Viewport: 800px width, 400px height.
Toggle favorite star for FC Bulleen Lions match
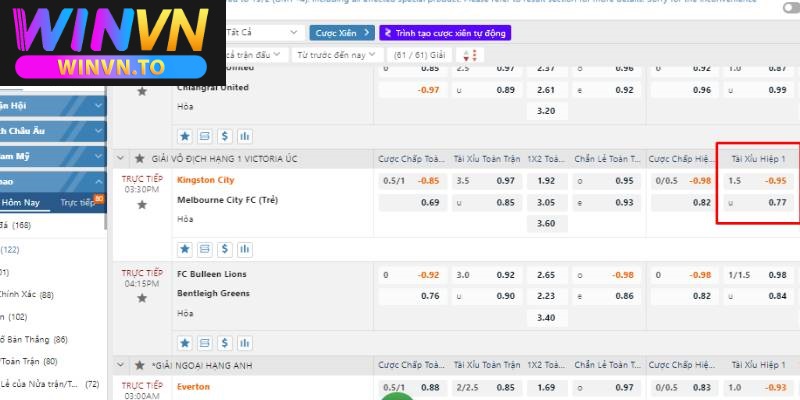coord(142,297)
